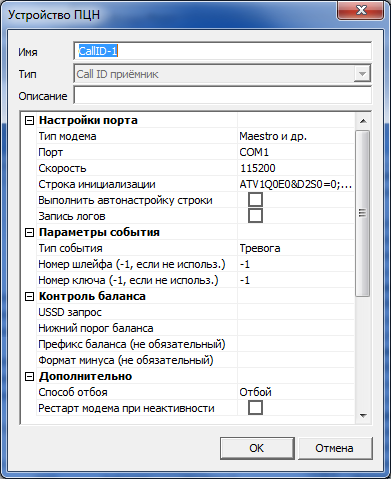Collapse the Параметры события section
This screenshot has width=391, height=479.
30,232
